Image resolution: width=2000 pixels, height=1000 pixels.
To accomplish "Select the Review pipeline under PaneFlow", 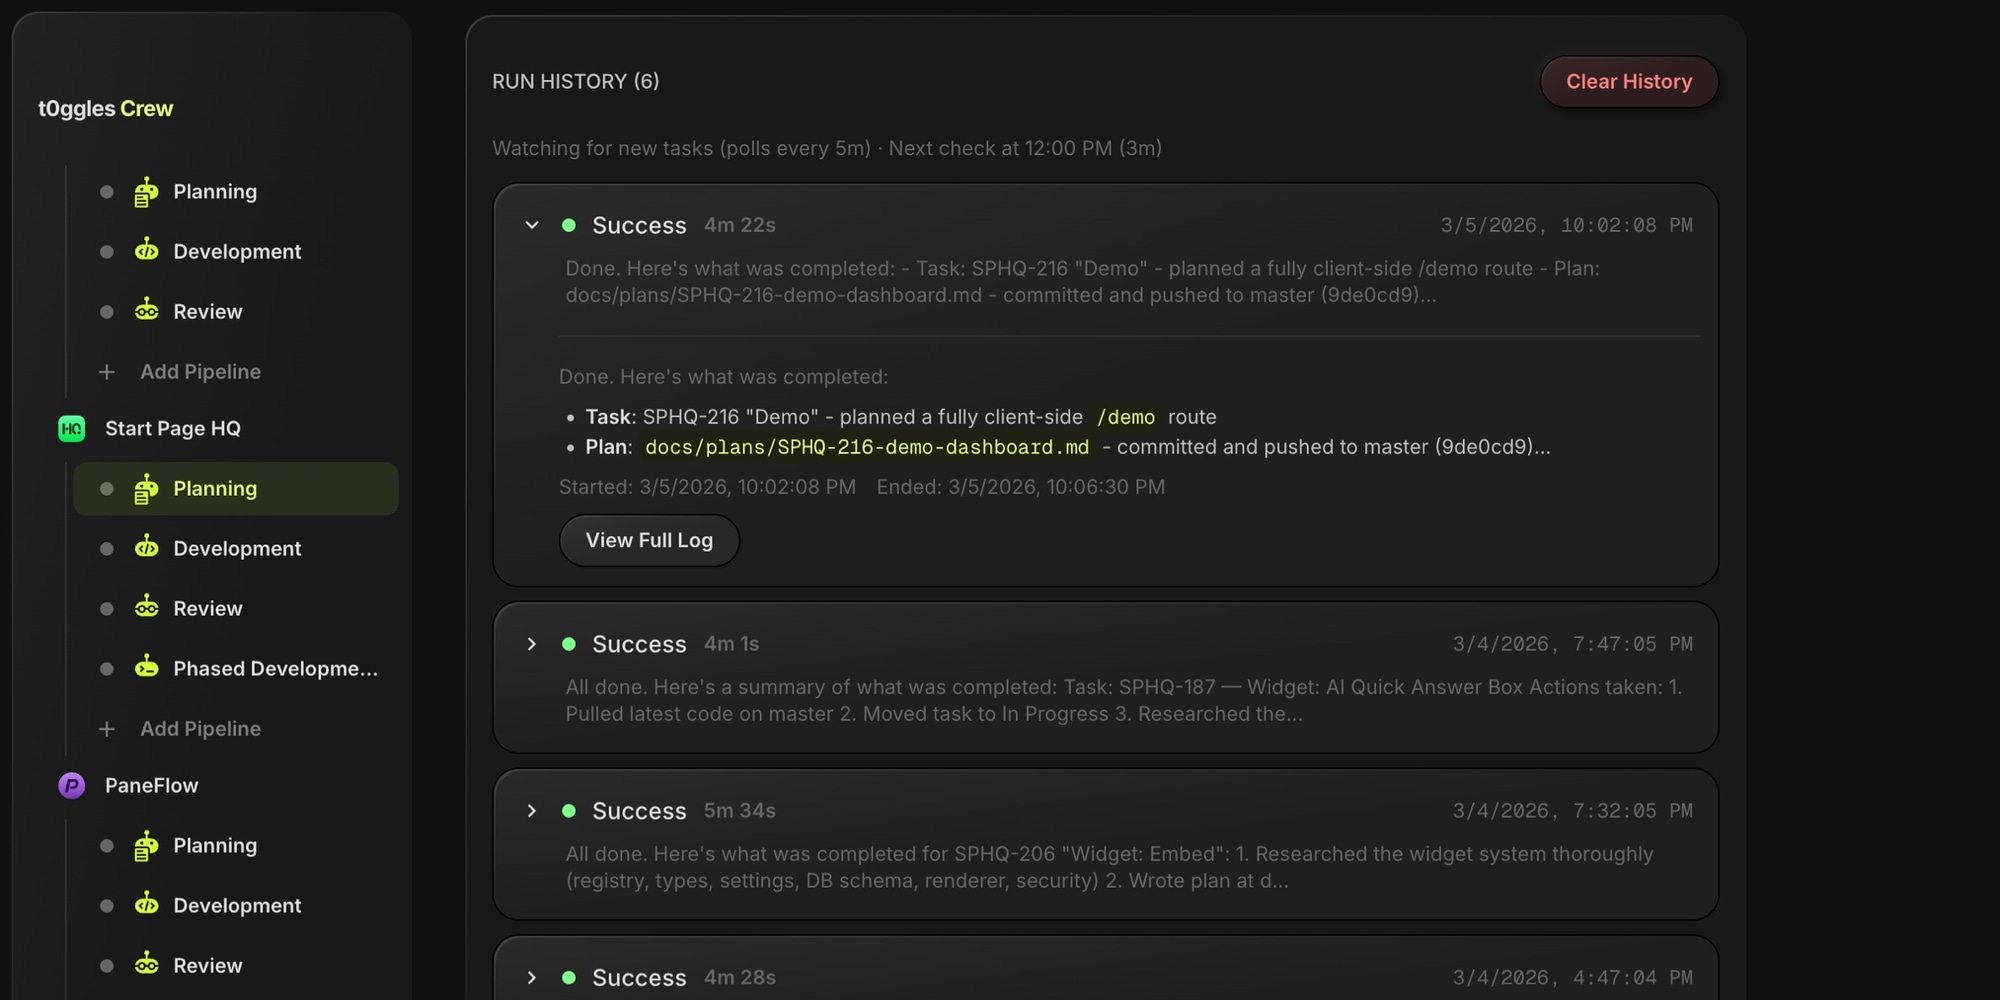I will coord(207,965).
